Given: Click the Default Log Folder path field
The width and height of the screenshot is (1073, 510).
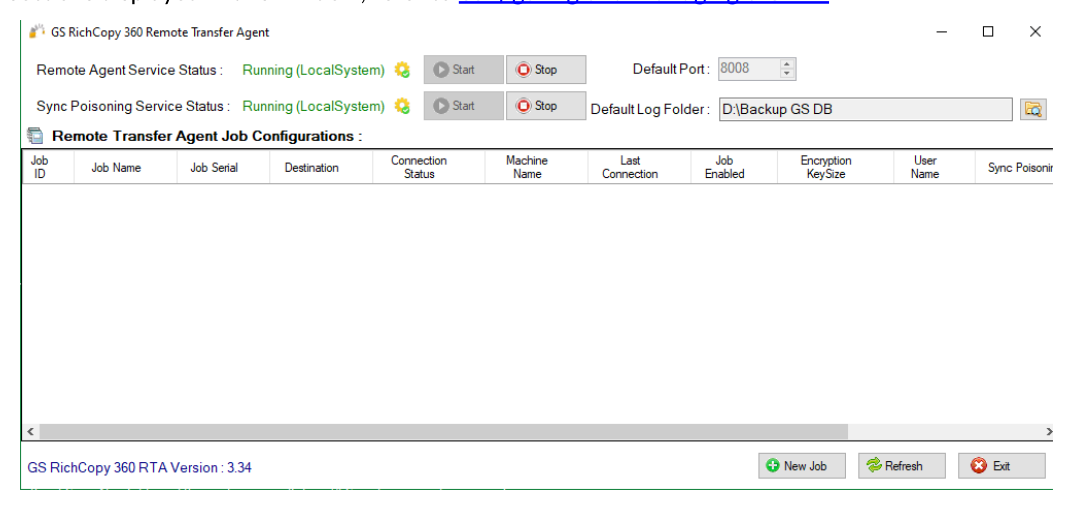Looking at the screenshot, I should pyautogui.click(x=866, y=109).
